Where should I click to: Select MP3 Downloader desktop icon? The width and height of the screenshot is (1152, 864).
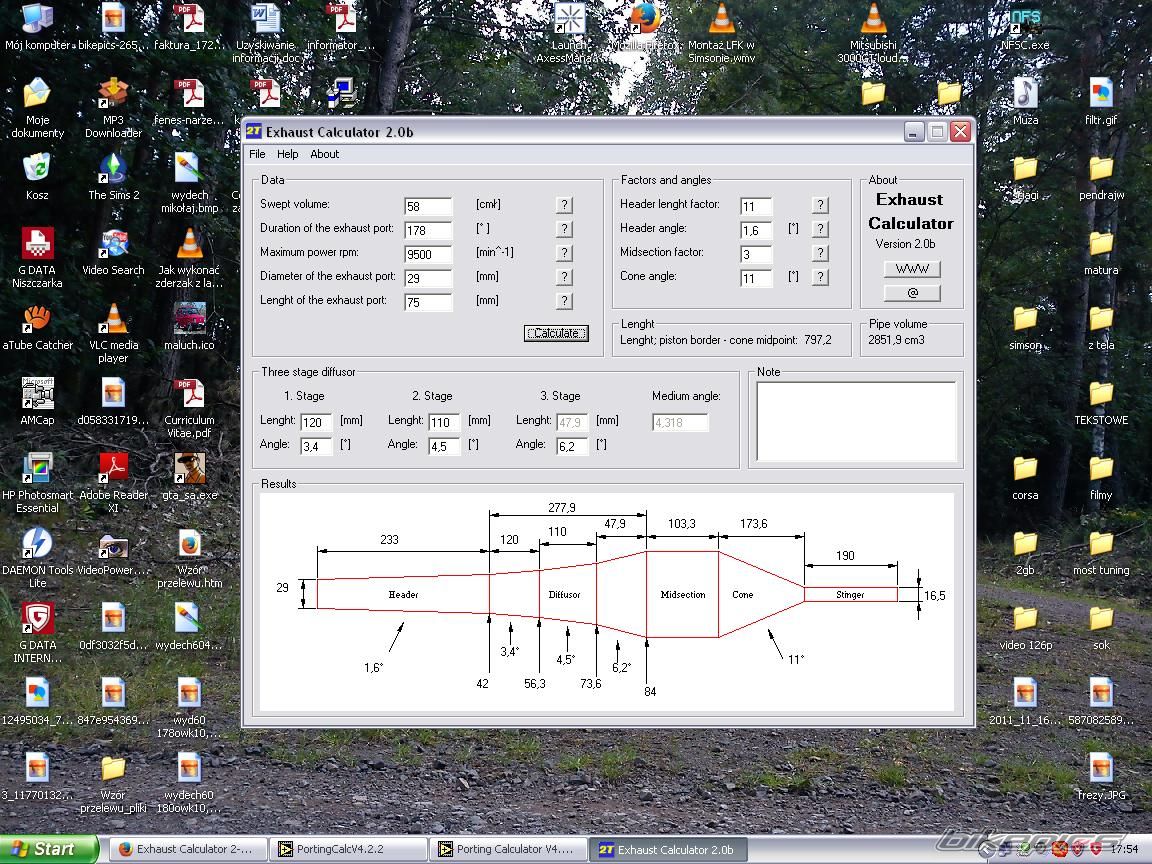pos(113,109)
